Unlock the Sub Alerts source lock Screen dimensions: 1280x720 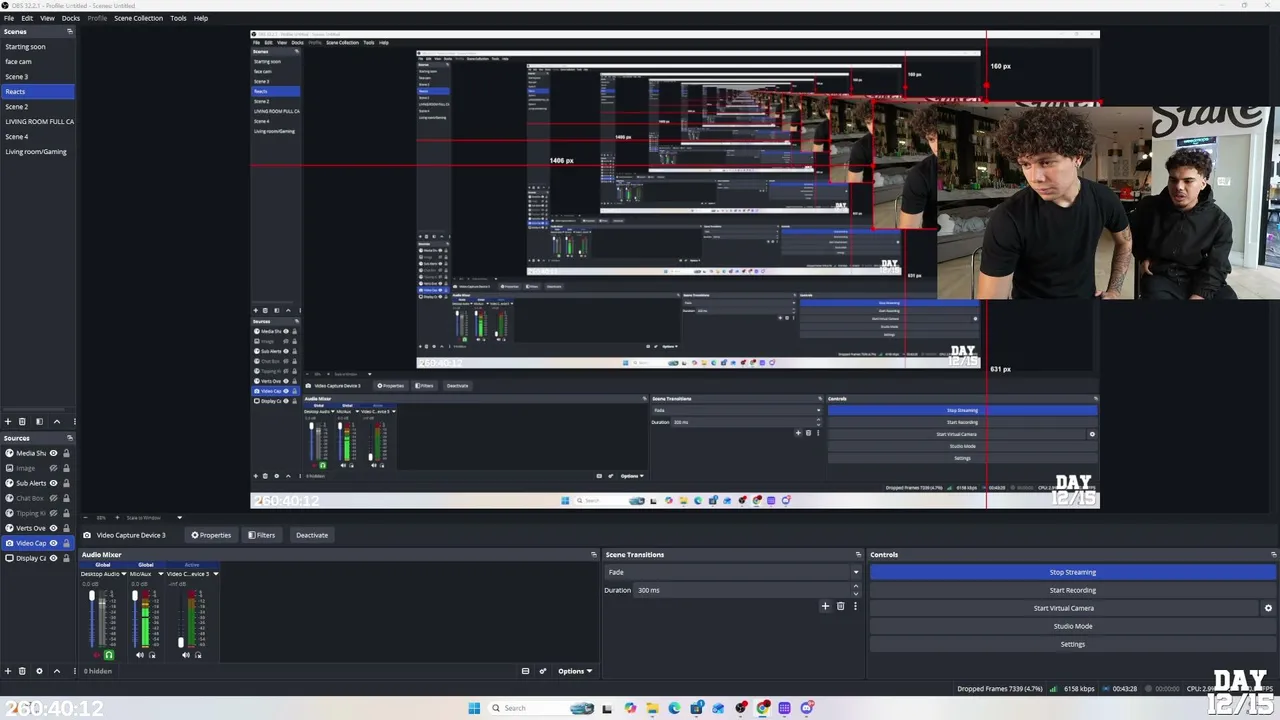pyautogui.click(x=67, y=483)
